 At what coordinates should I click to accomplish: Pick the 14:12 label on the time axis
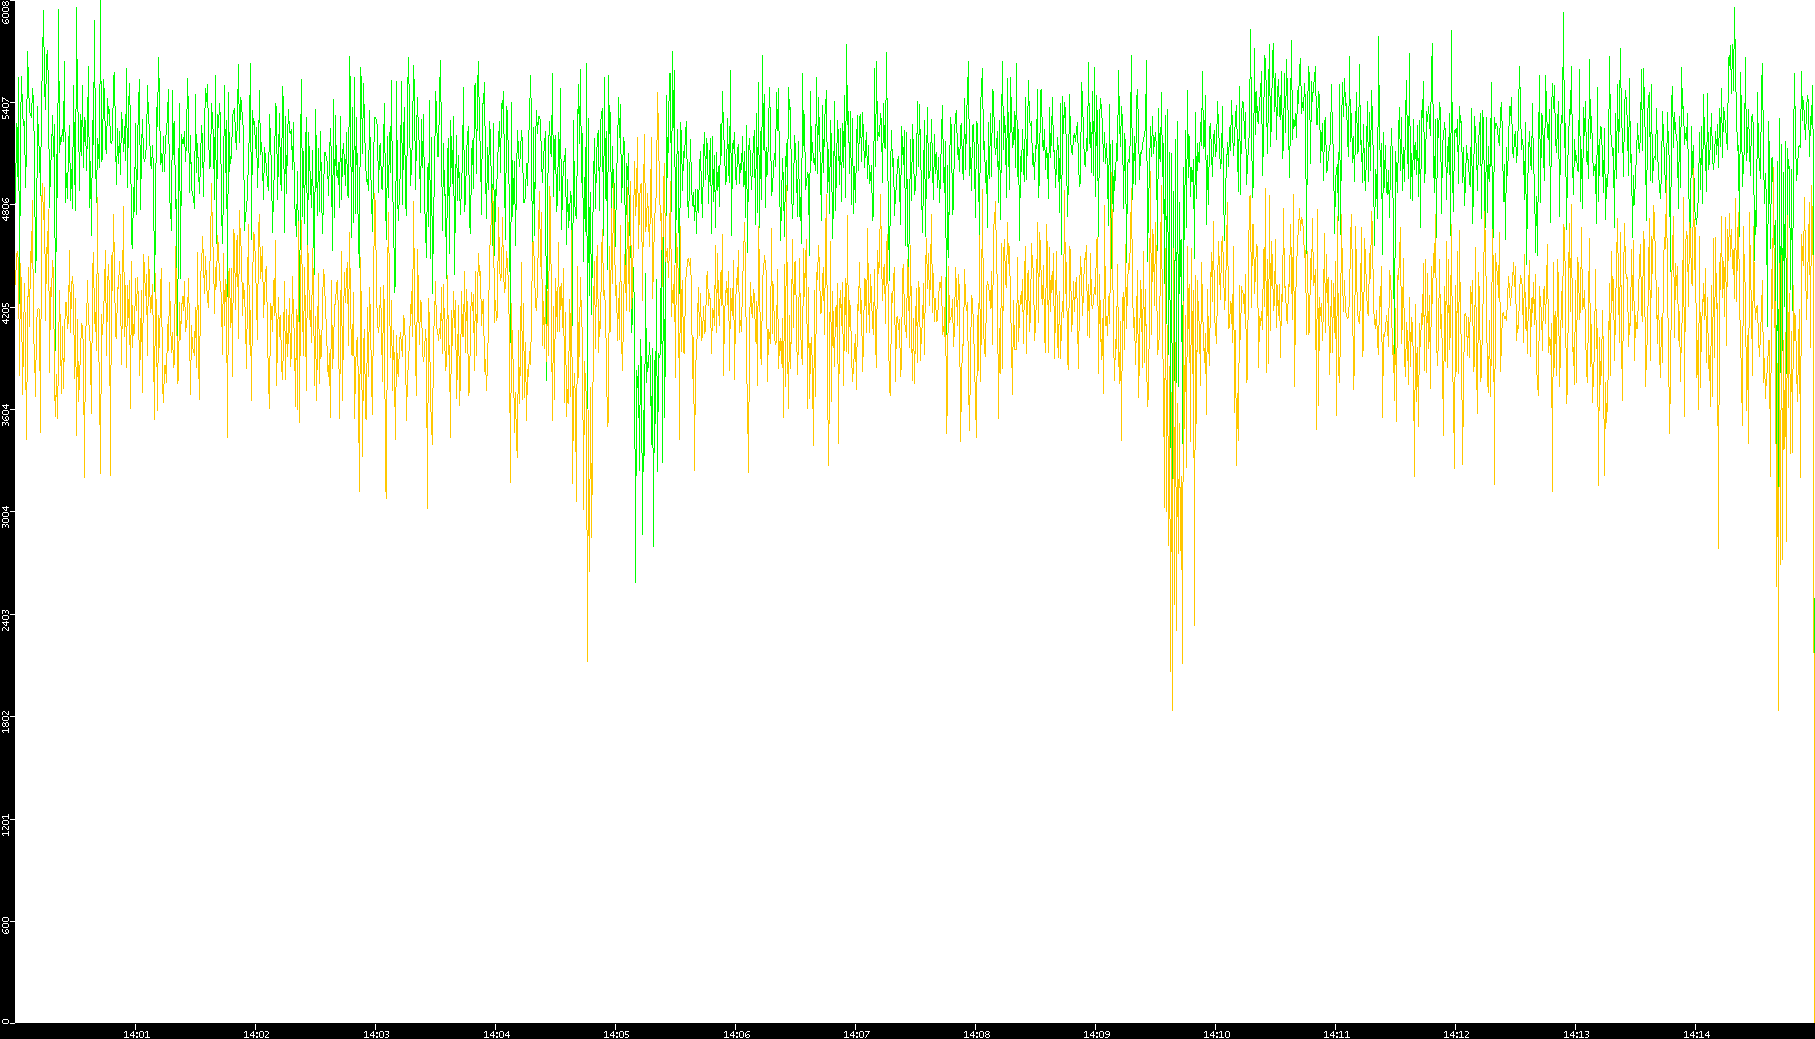1456,1034
